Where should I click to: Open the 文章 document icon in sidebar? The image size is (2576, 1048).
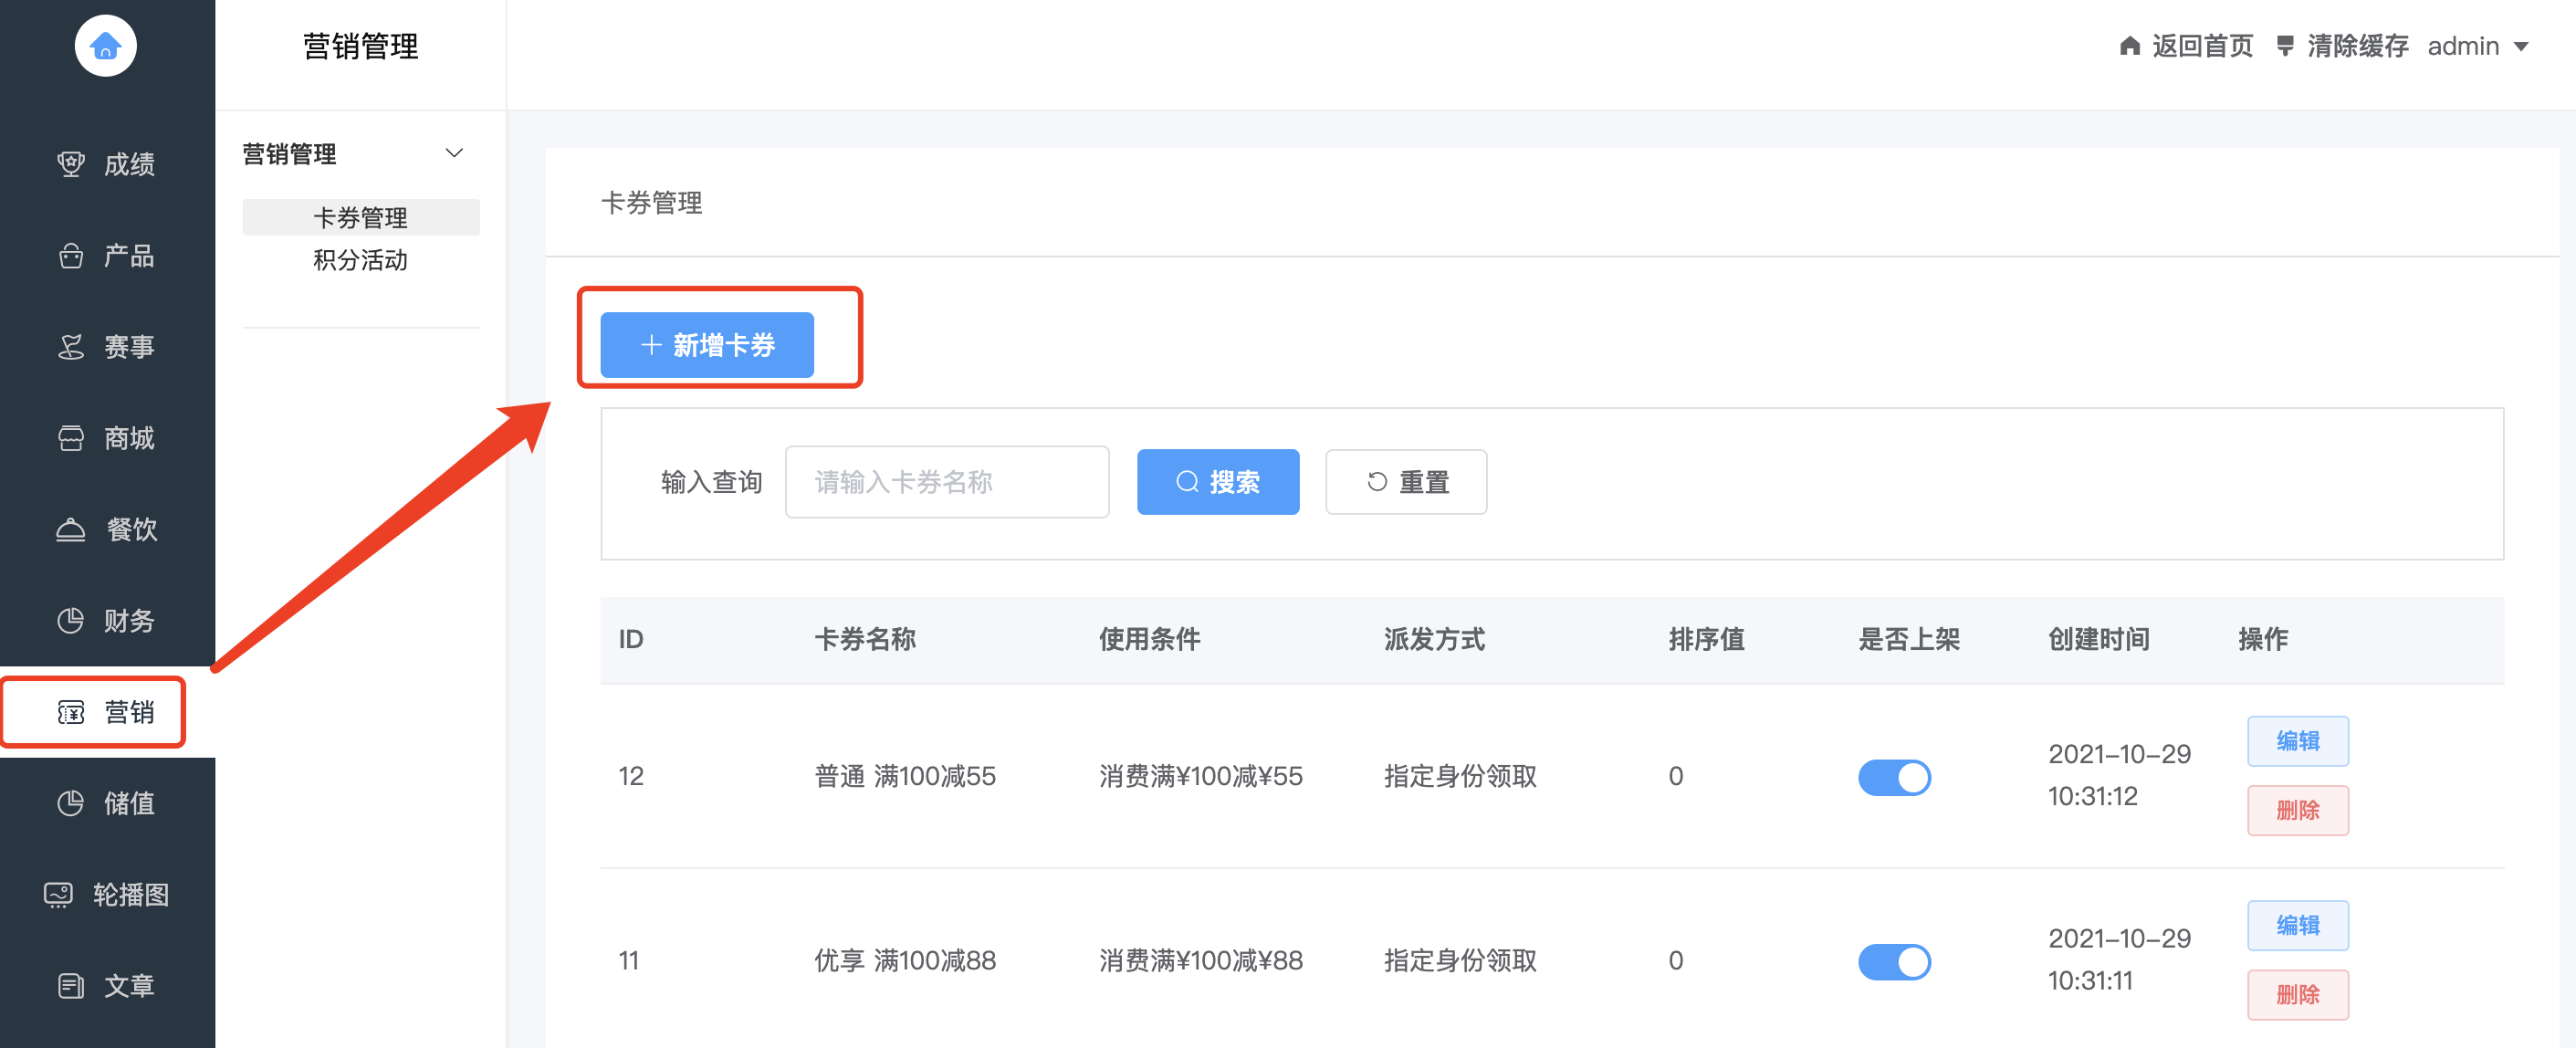pos(71,986)
